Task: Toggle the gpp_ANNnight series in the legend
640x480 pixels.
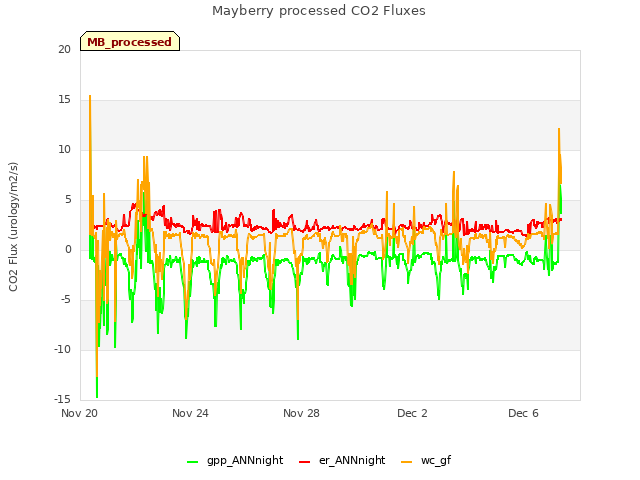Action: click(x=235, y=461)
